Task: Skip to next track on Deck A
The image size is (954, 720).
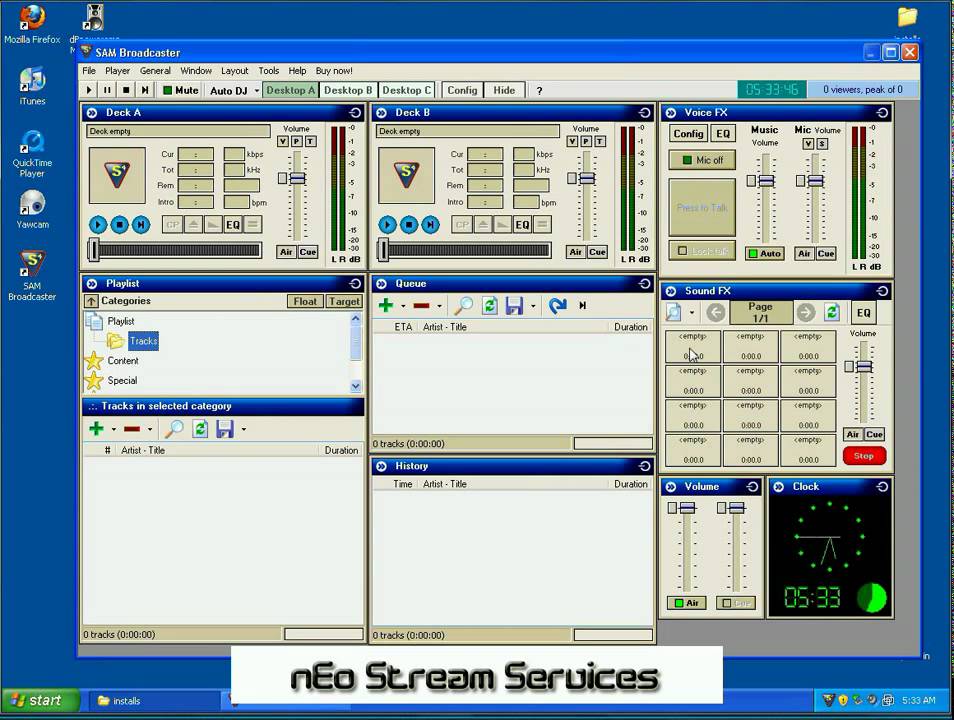Action: tap(141, 225)
